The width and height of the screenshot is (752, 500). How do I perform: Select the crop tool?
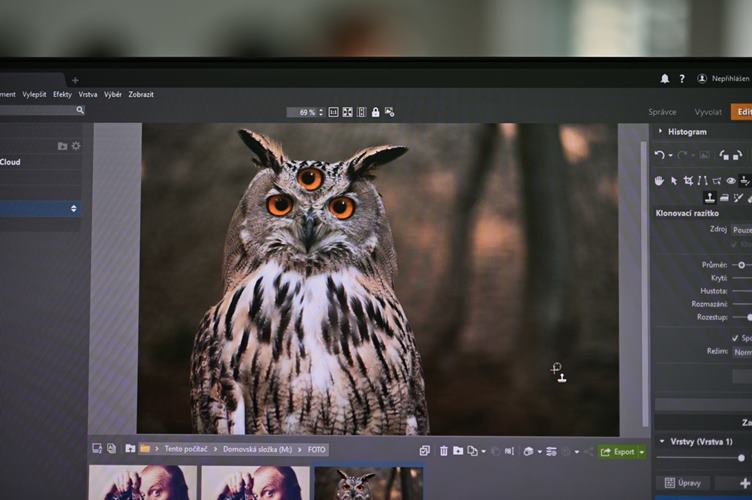[x=688, y=181]
